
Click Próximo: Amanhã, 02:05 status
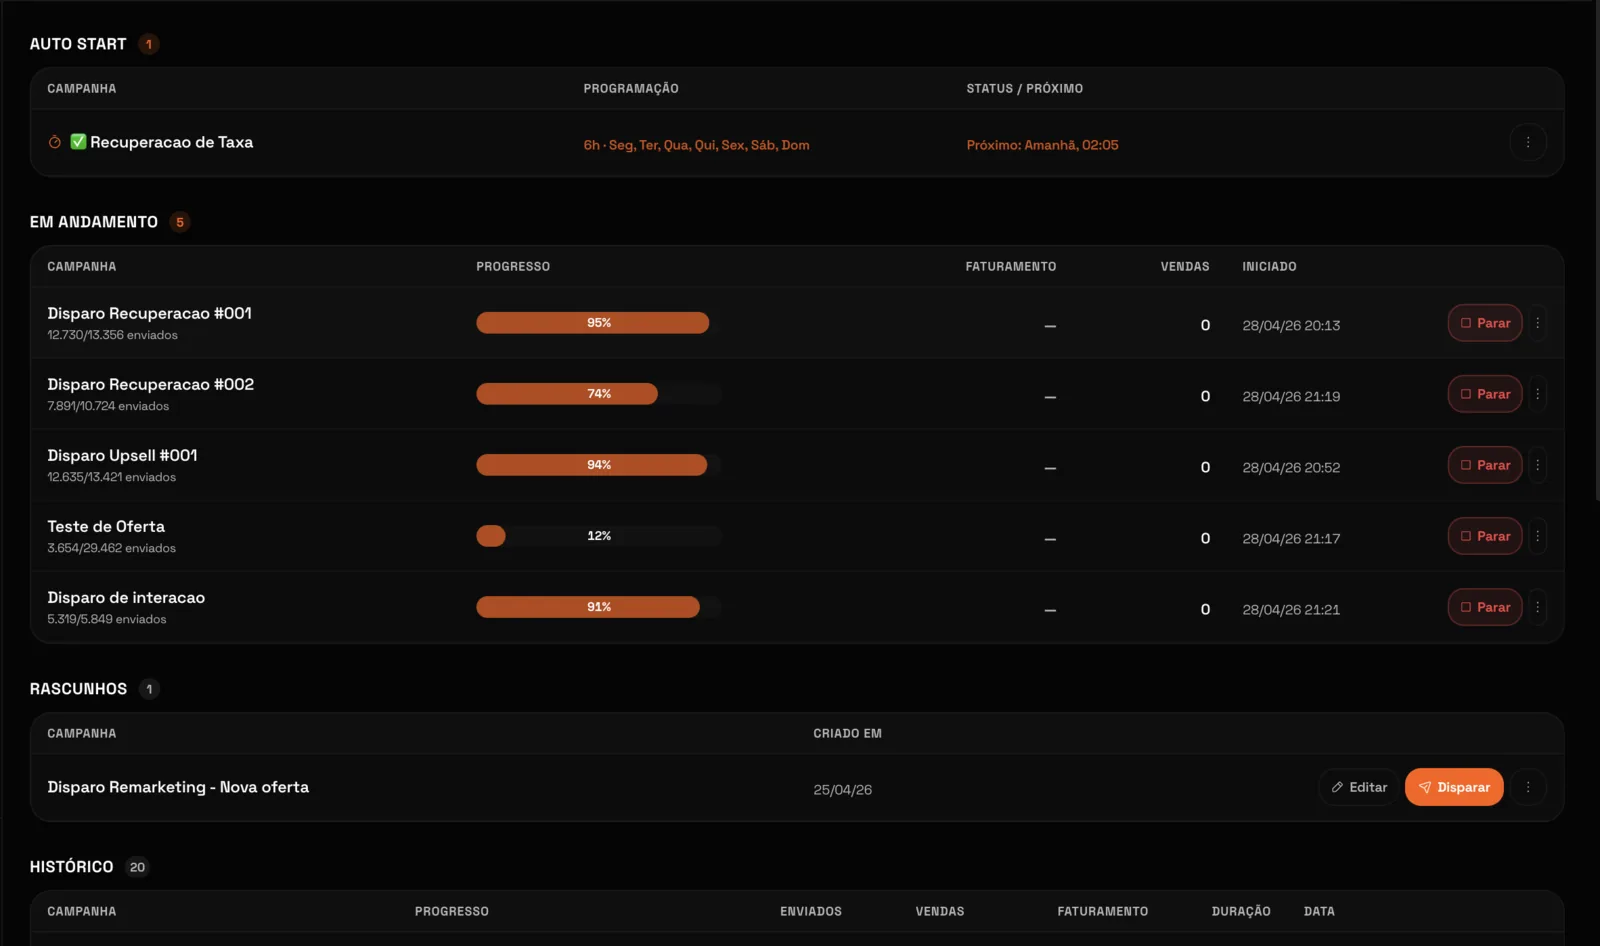pos(1042,145)
